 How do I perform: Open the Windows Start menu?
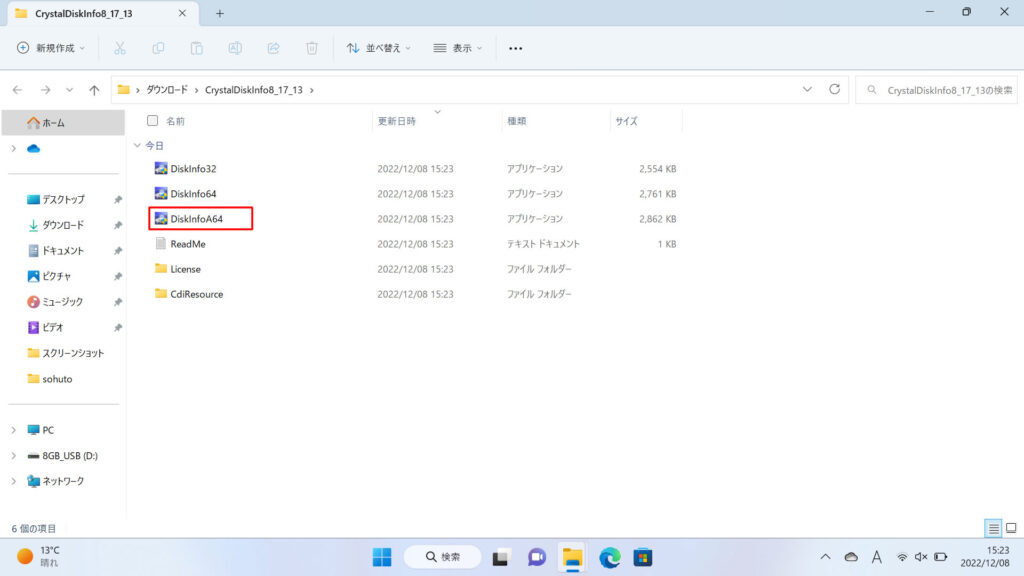pos(382,558)
